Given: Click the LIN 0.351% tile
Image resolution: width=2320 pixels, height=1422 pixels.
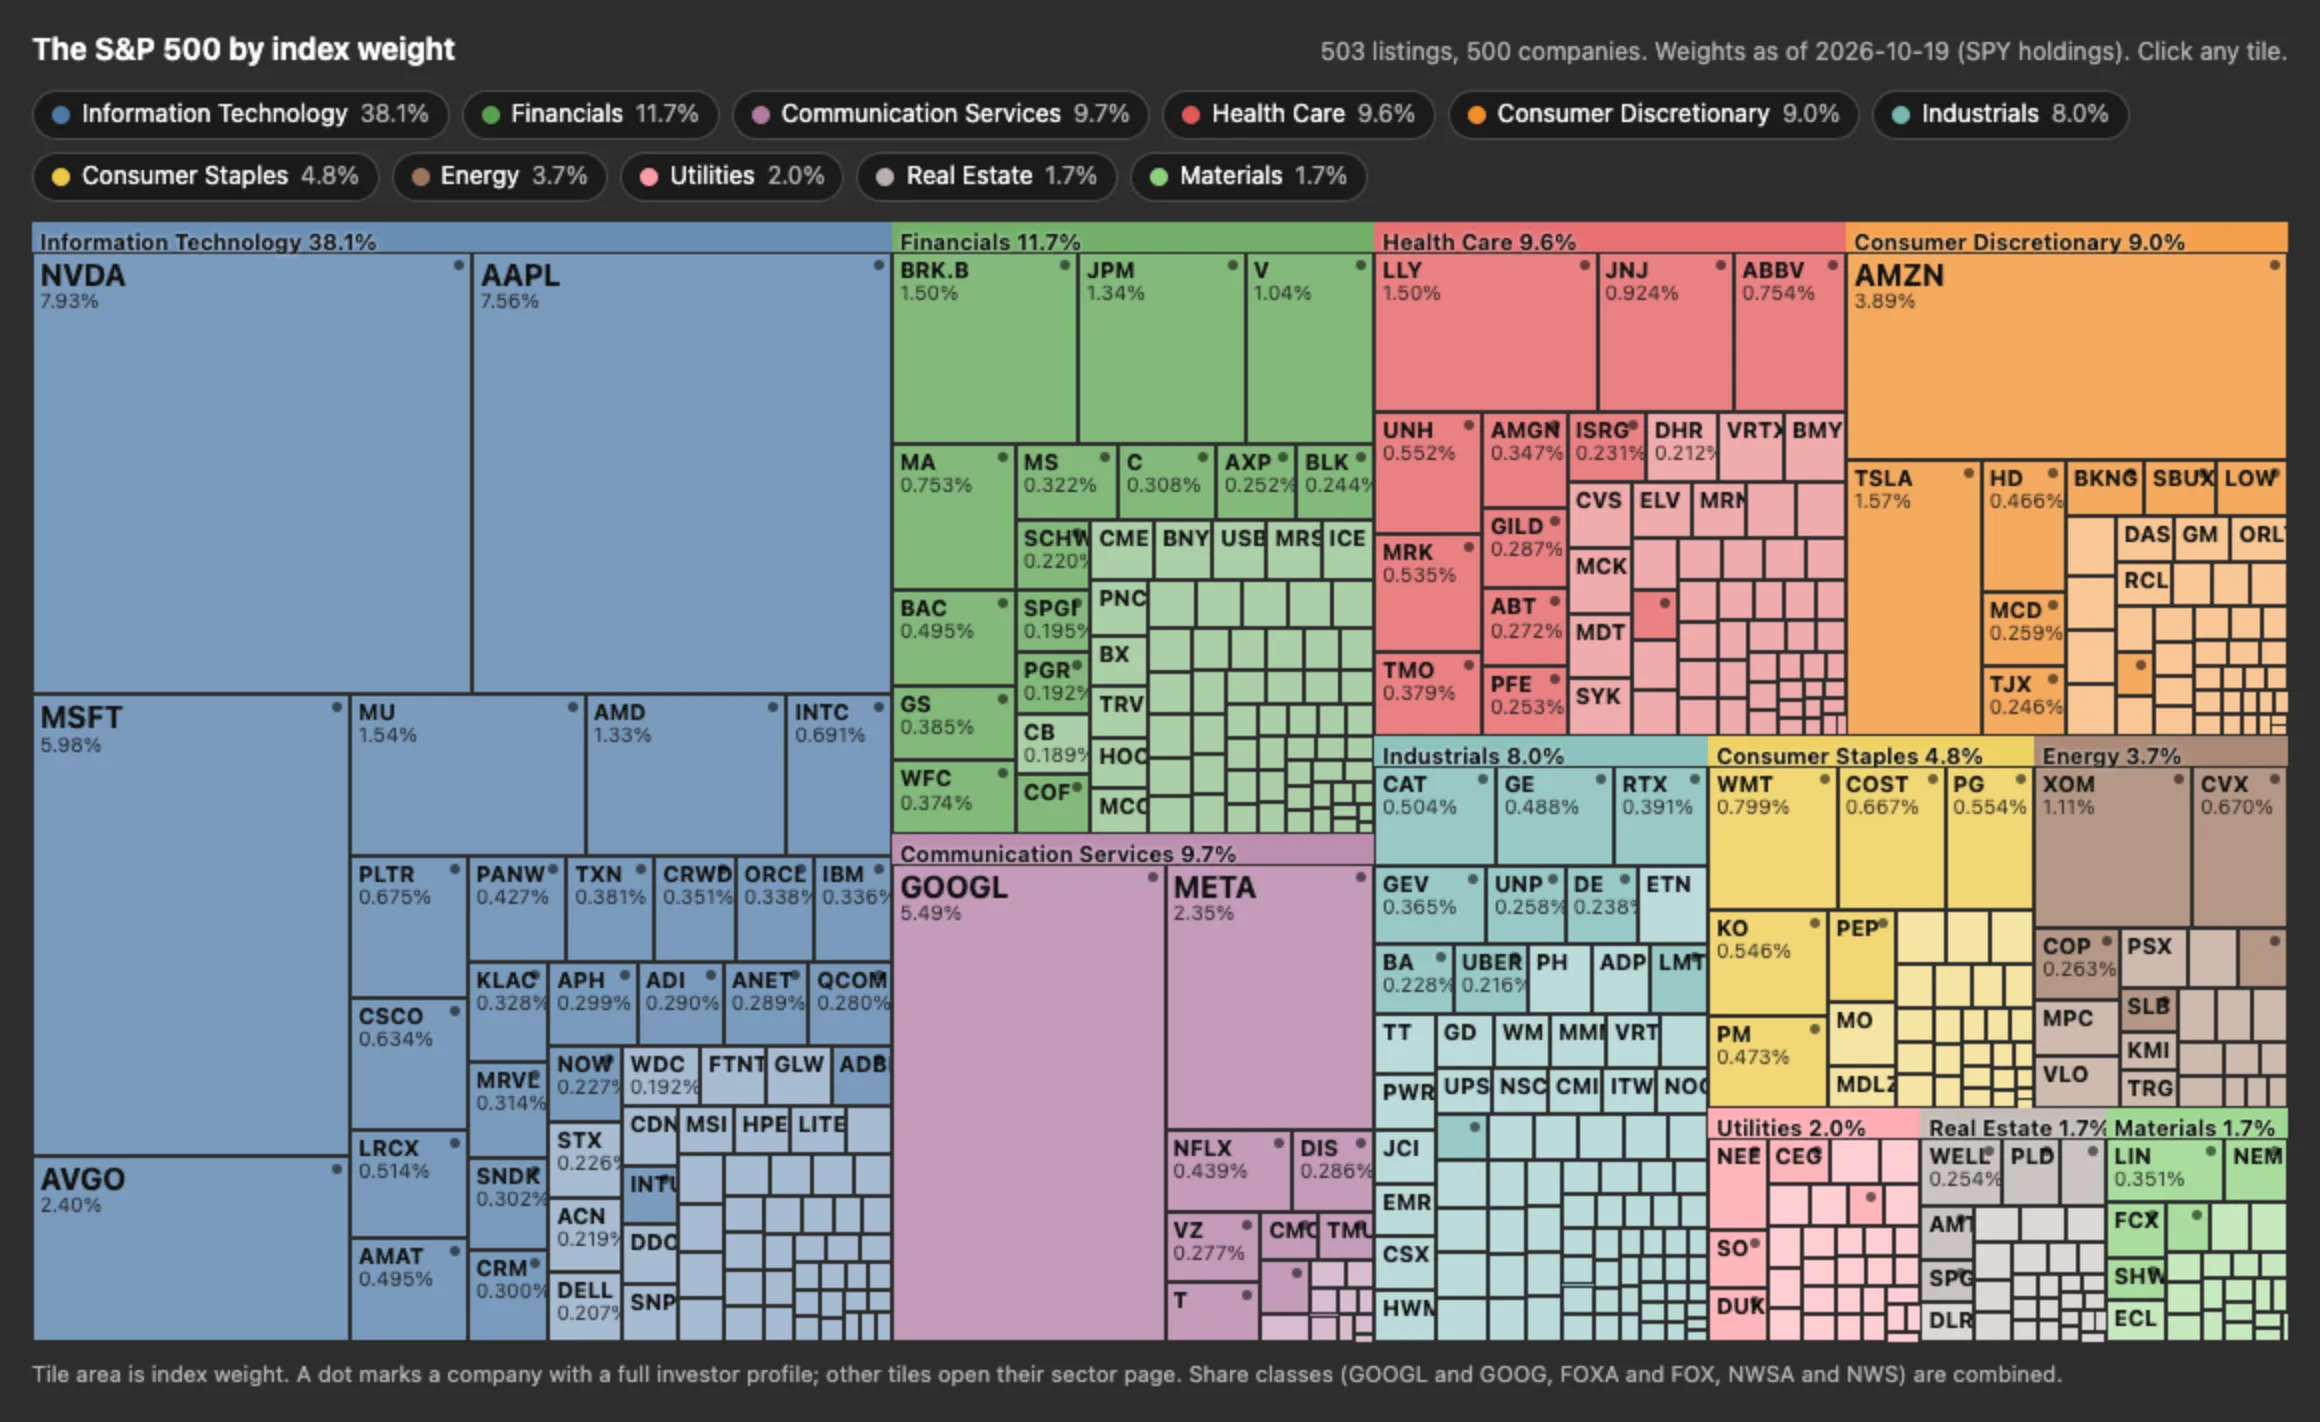Looking at the screenshot, I should (2164, 1169).
